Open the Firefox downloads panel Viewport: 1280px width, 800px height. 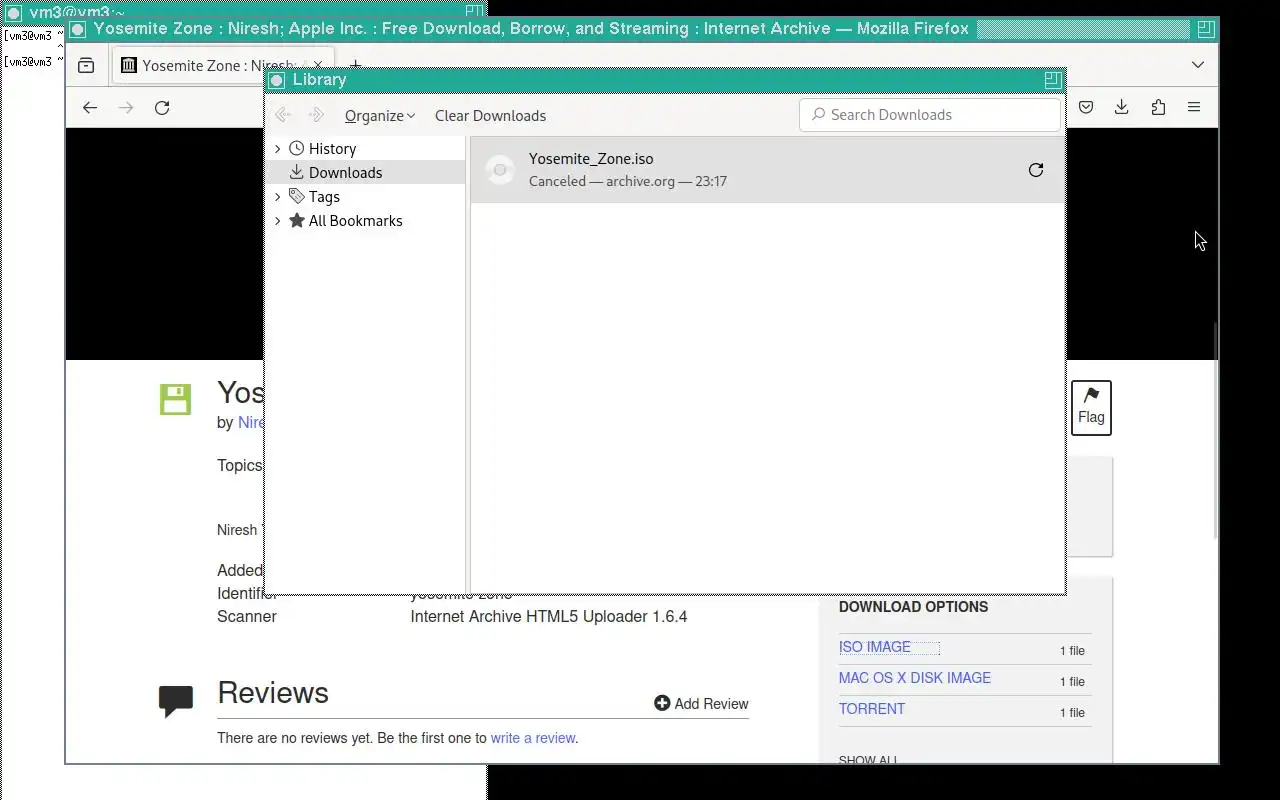pyautogui.click(x=1122, y=107)
